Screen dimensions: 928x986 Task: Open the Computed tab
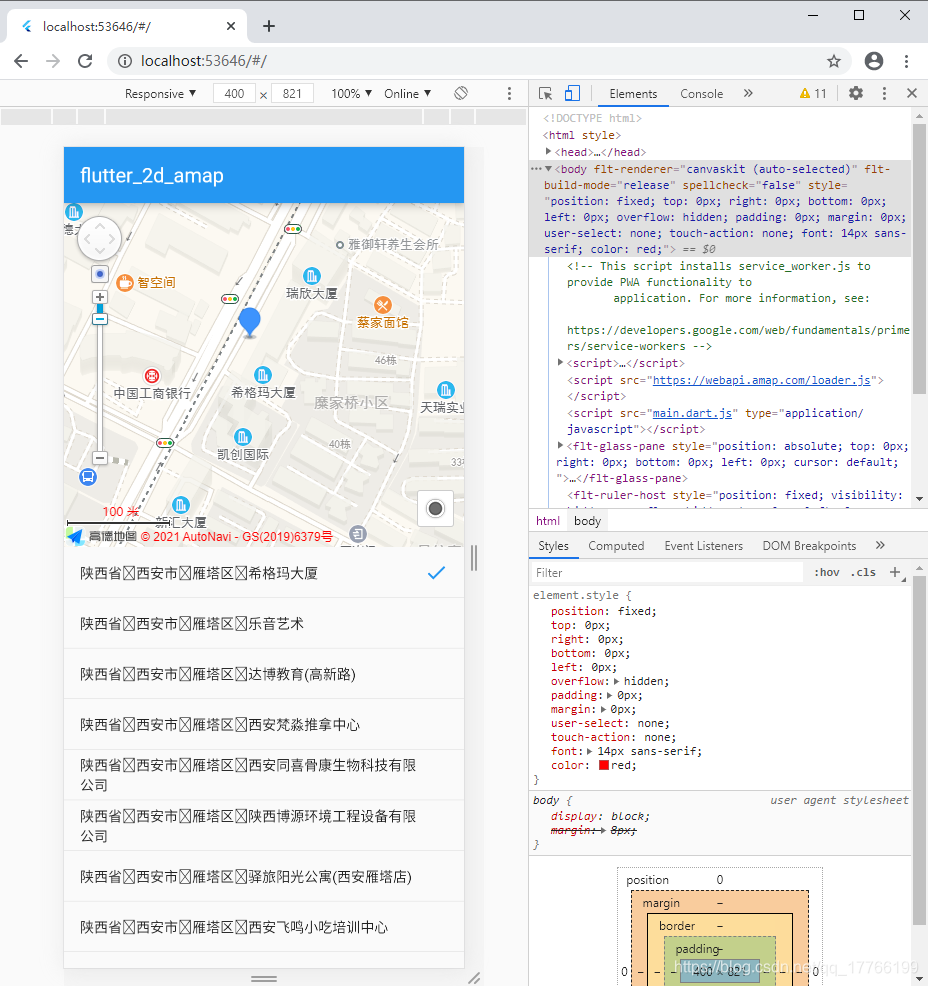click(616, 546)
